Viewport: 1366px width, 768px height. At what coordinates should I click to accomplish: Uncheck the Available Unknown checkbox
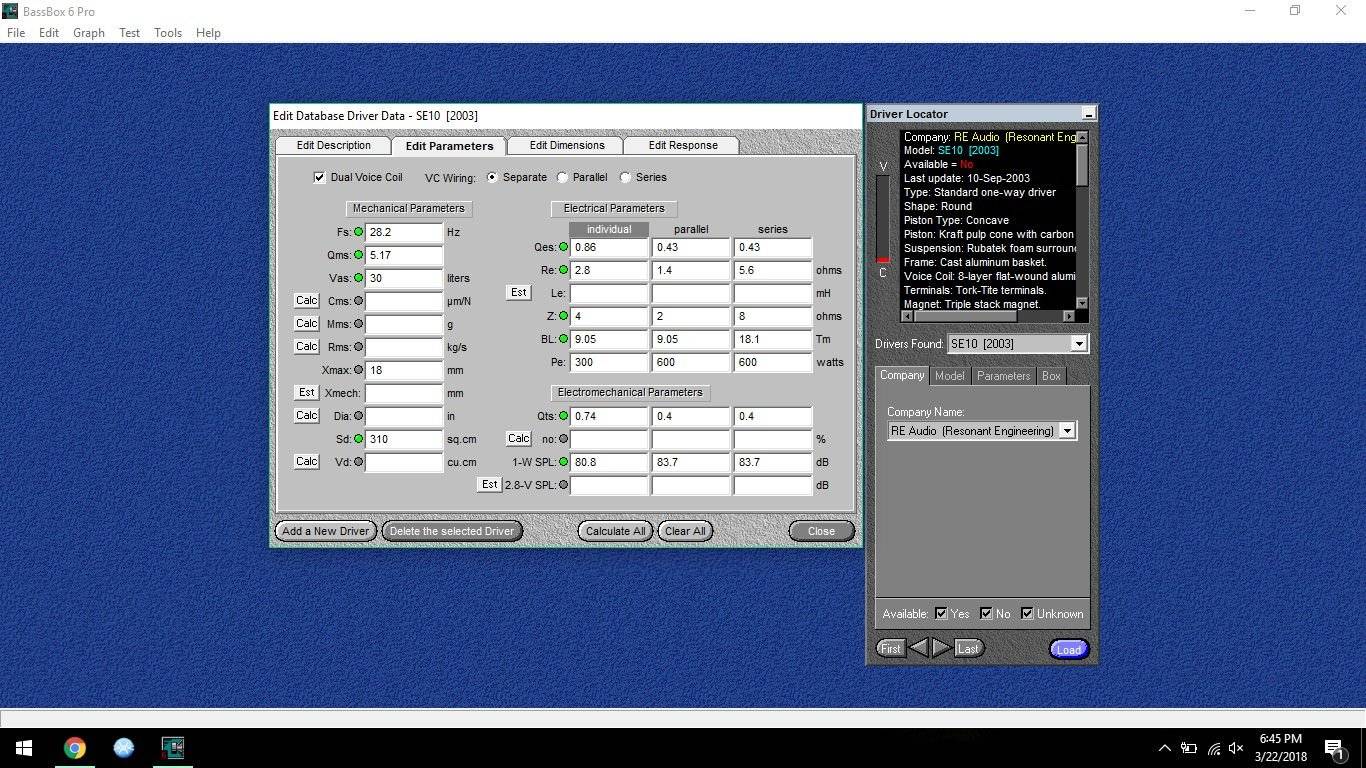tap(1027, 614)
